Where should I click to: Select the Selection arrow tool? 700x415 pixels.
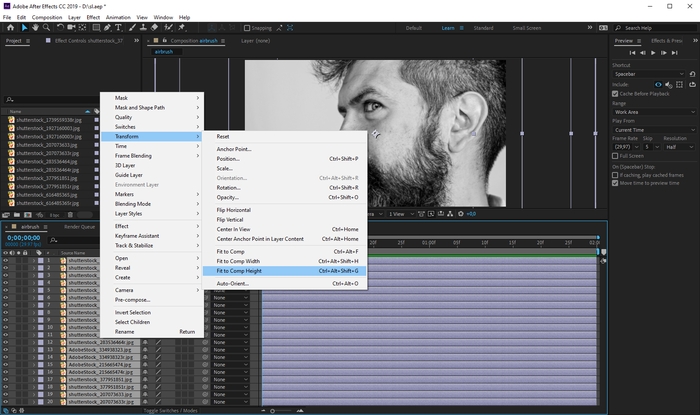pos(24,28)
